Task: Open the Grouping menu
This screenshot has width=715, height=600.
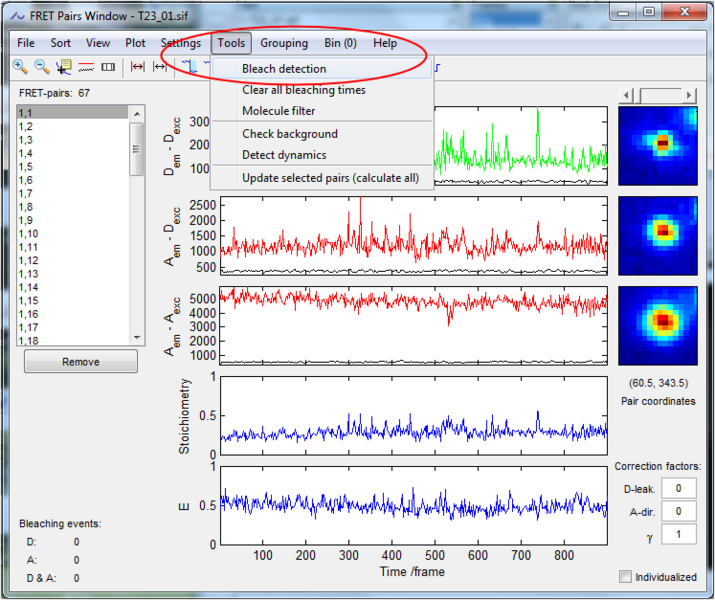Action: point(284,43)
